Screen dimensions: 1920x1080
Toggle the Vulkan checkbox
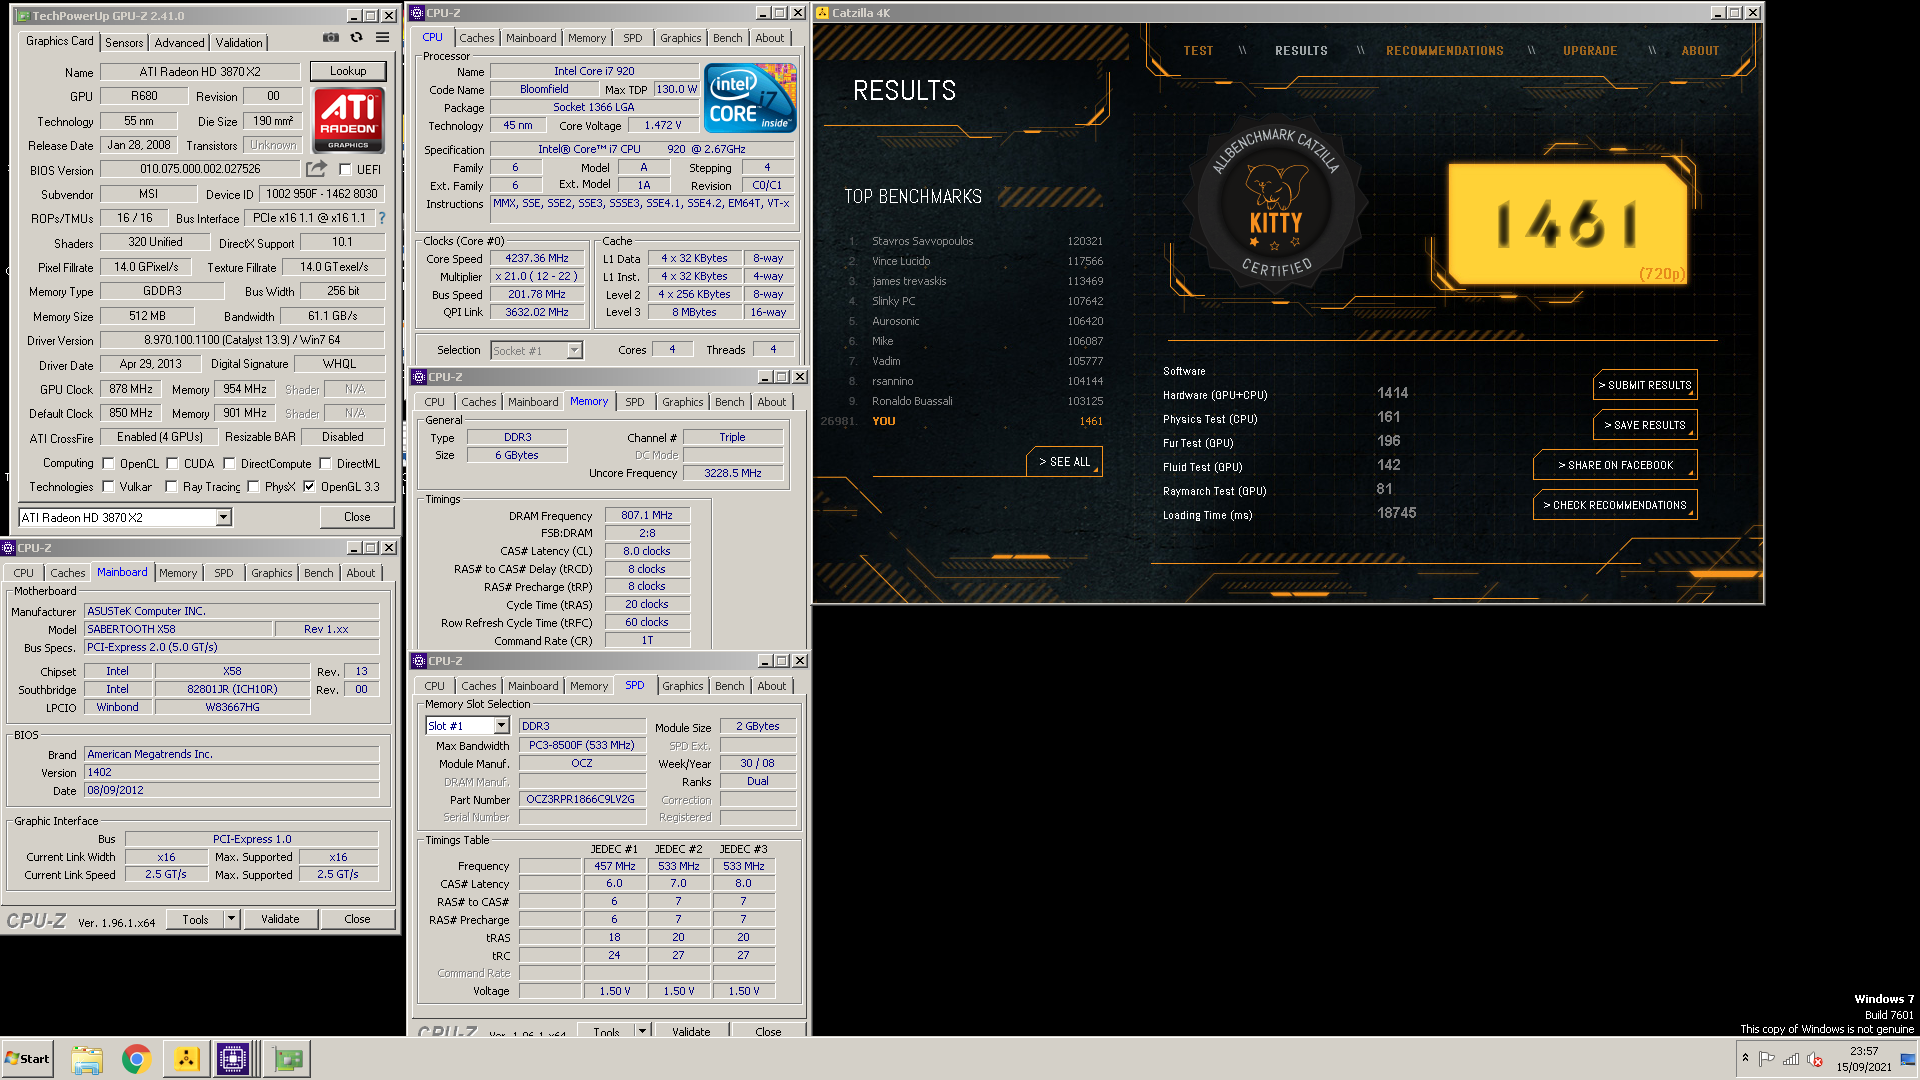108,486
